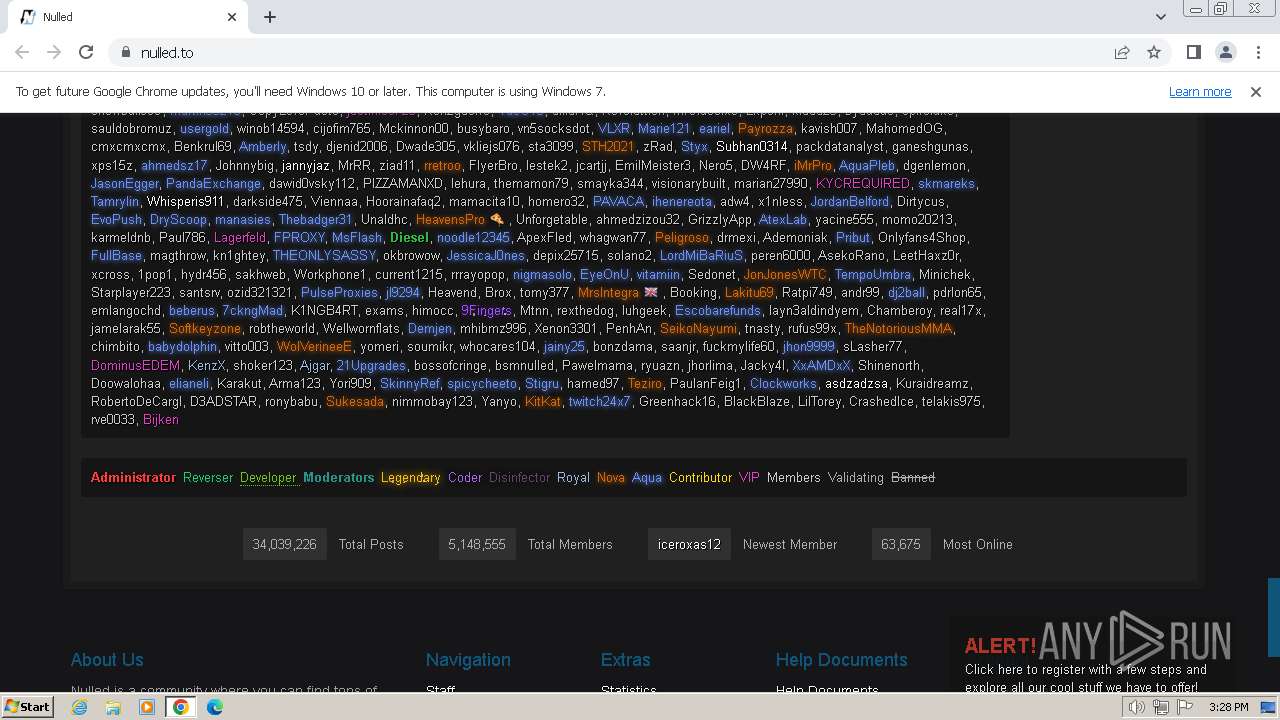1280x720 pixels.
Task: View site information padlock icon
Action: pos(126,52)
